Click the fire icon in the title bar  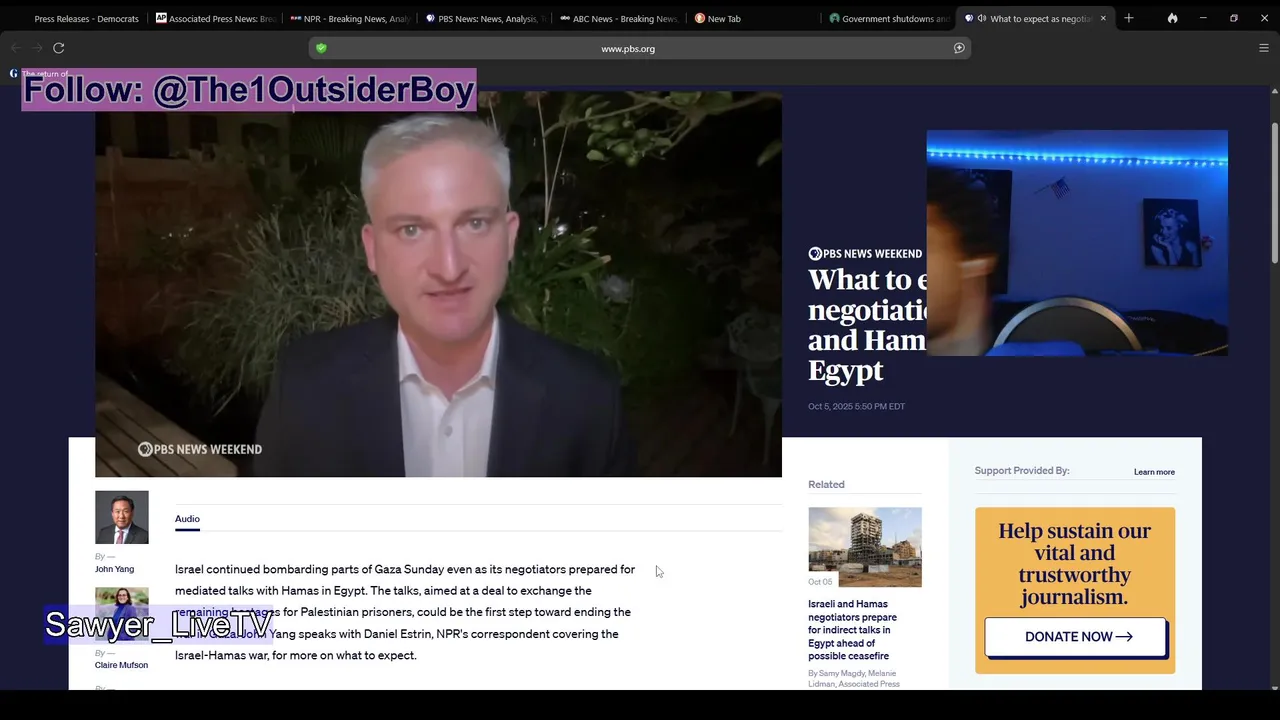[1172, 18]
